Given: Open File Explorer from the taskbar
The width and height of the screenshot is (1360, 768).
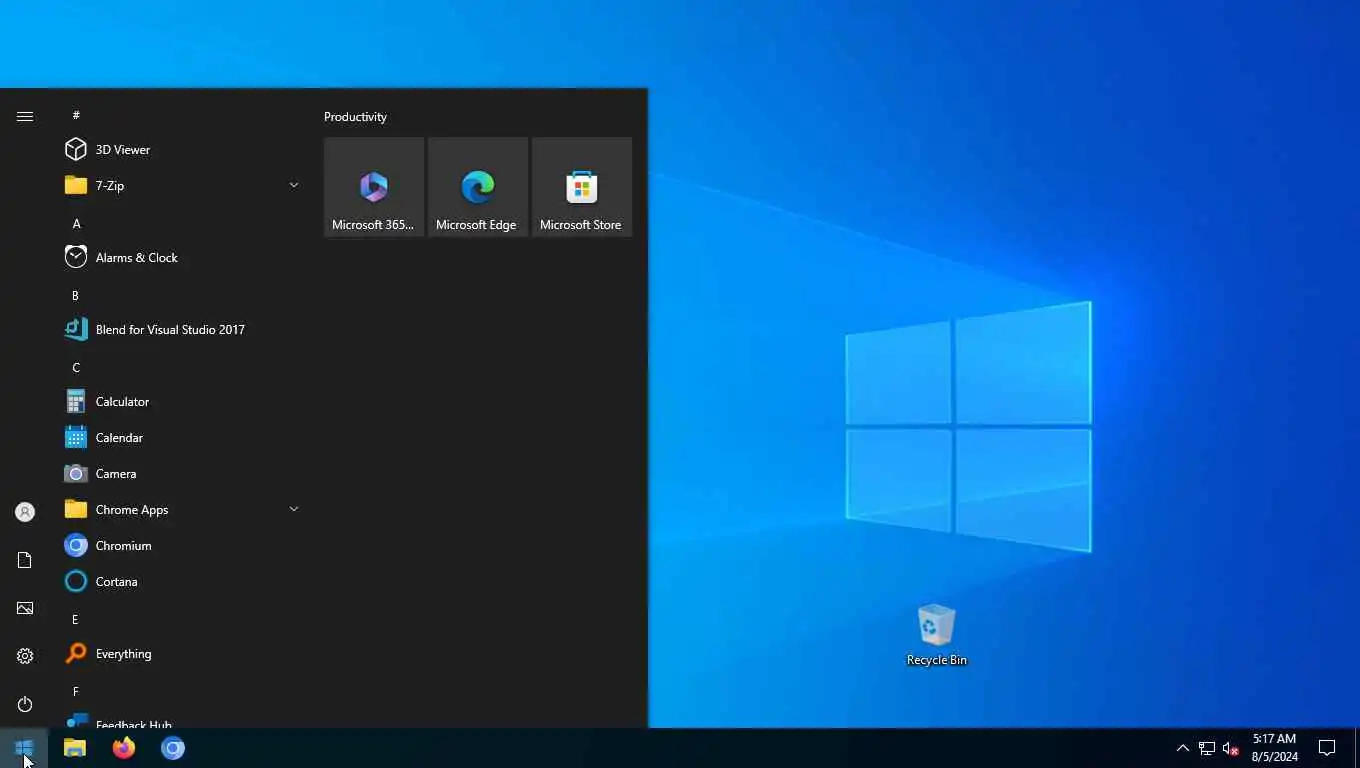Looking at the screenshot, I should [x=75, y=748].
